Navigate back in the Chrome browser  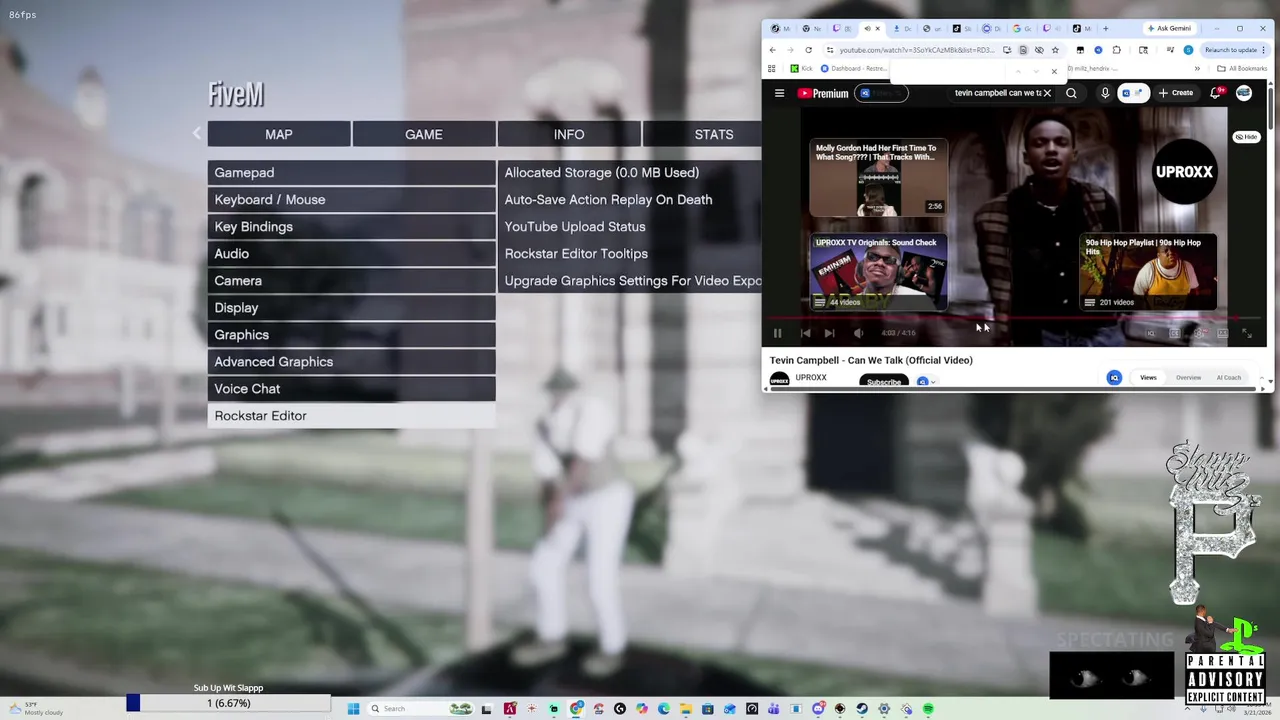pyautogui.click(x=773, y=50)
